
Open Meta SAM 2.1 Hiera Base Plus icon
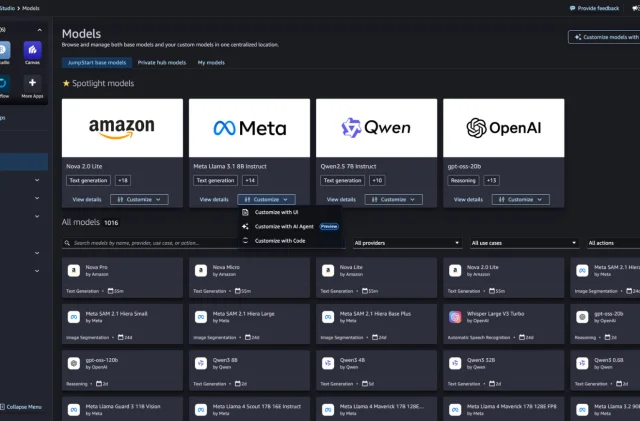(328, 317)
